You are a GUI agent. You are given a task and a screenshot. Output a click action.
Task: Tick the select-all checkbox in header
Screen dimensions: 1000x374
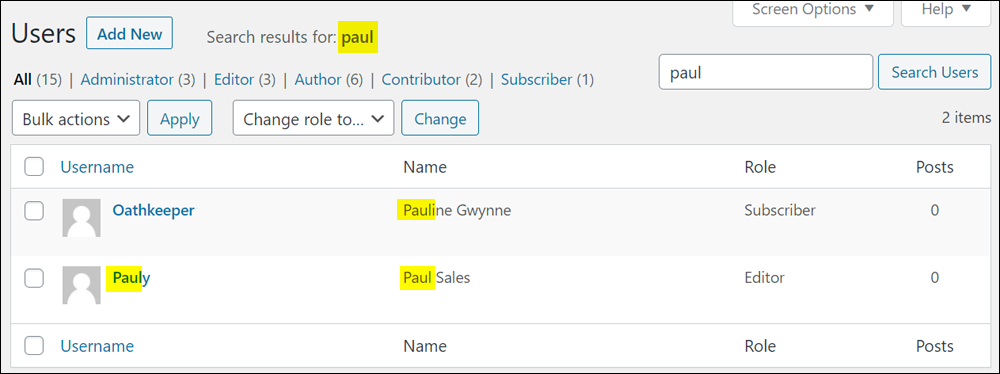34,167
